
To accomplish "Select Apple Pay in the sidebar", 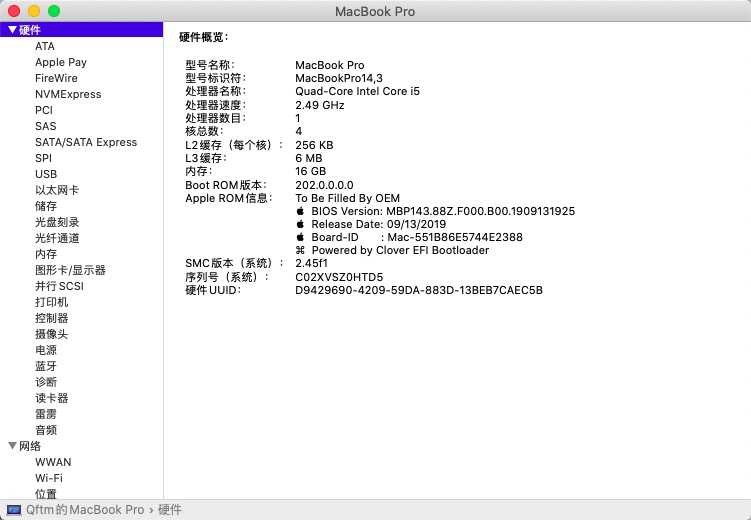I will pos(61,62).
